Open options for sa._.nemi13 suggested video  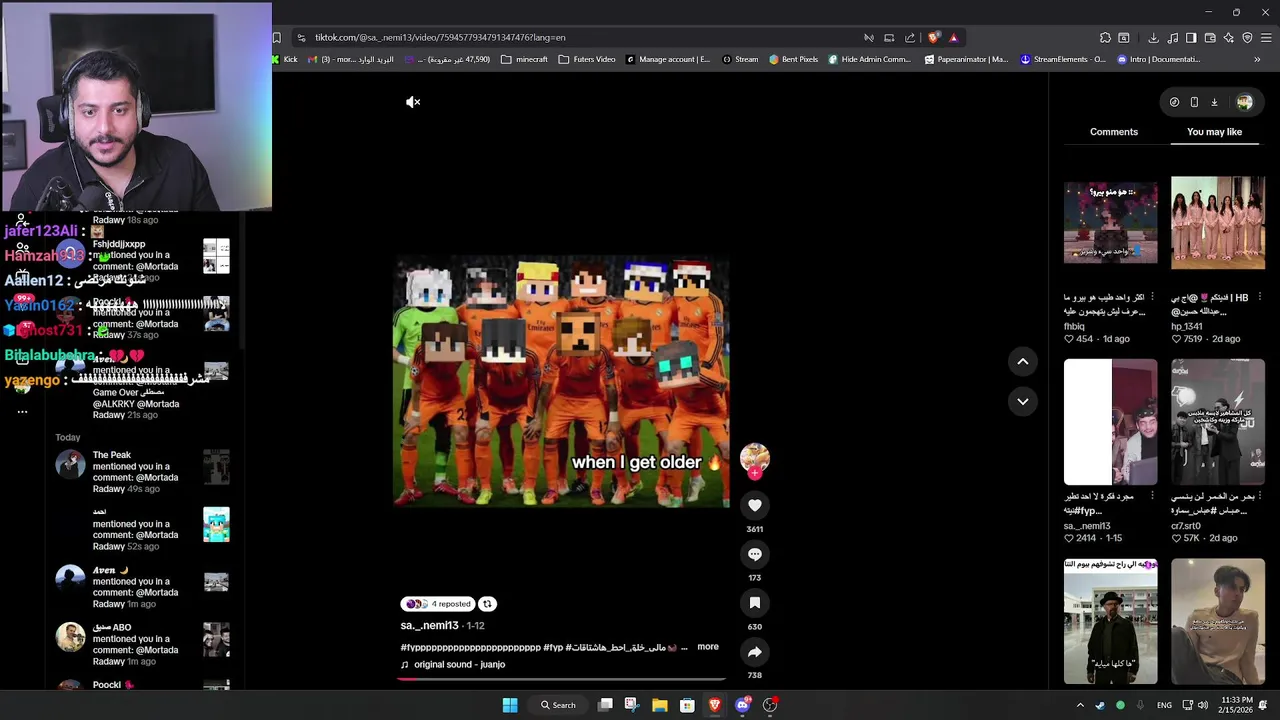point(1153,496)
